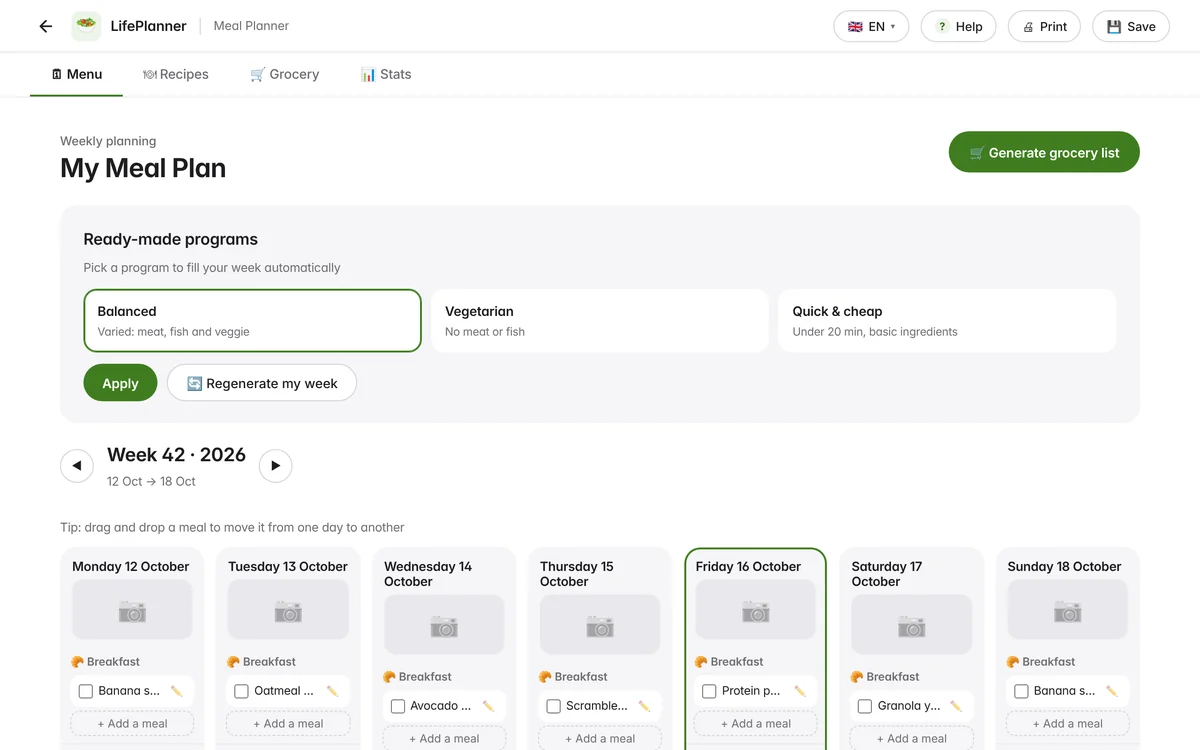Open the EN language dropdown
The height and width of the screenshot is (750, 1200).
coord(871,27)
